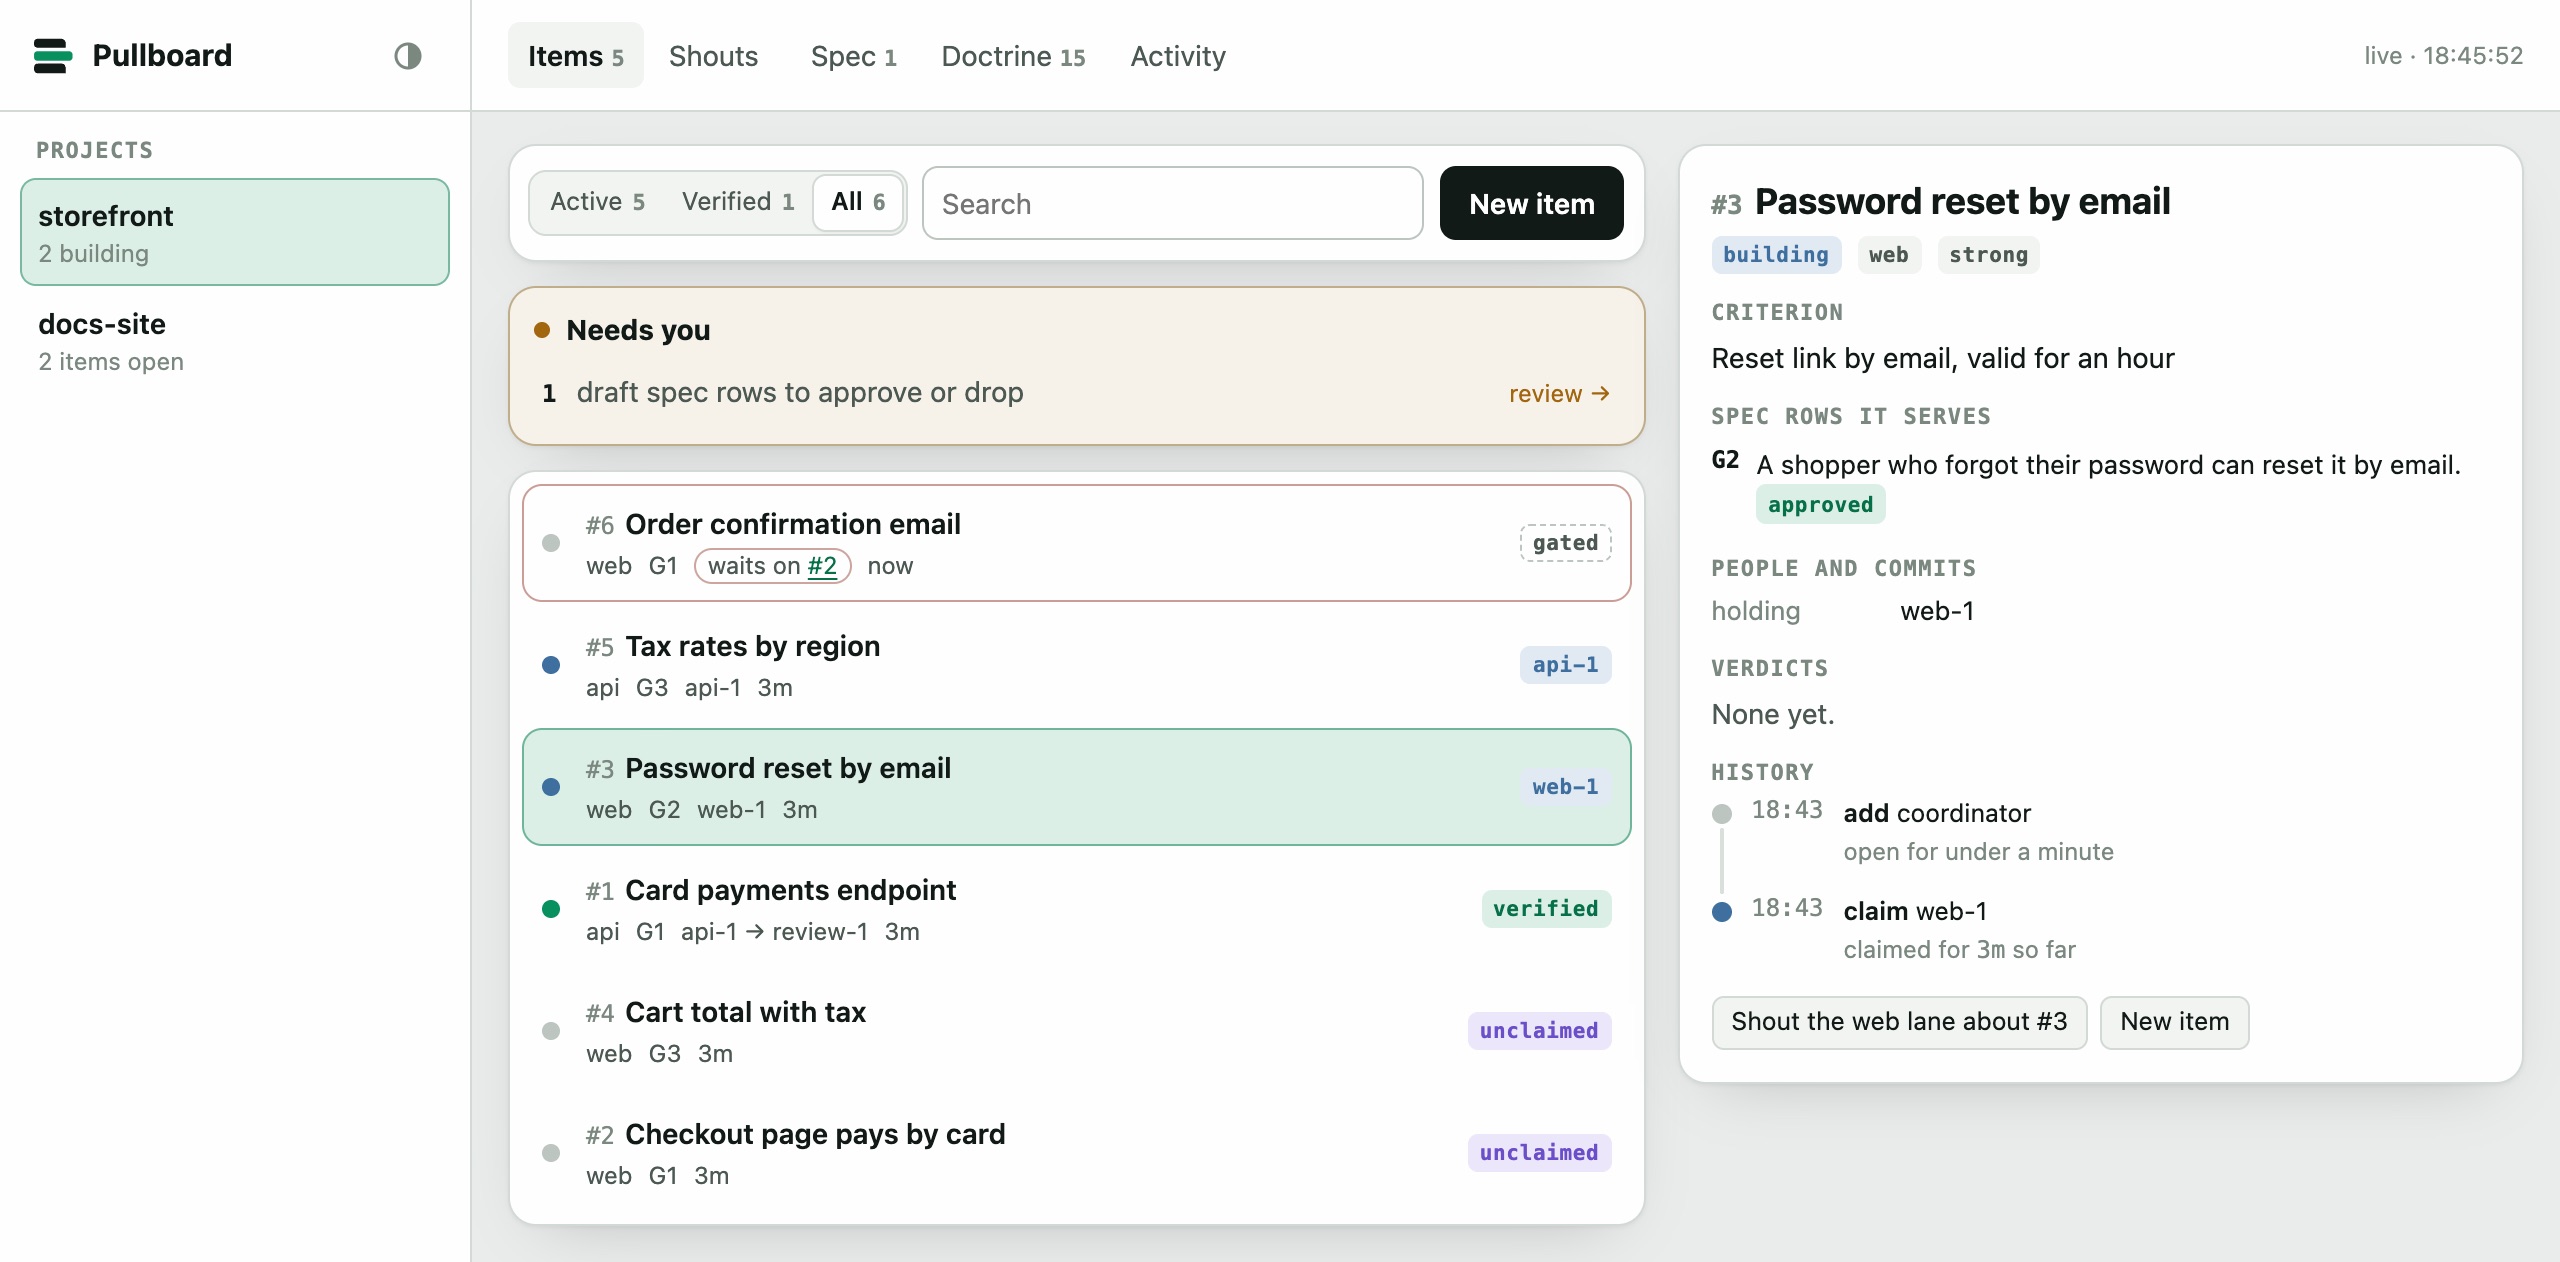
Task: Click the blue status dot of item #5
Action: coord(551,665)
